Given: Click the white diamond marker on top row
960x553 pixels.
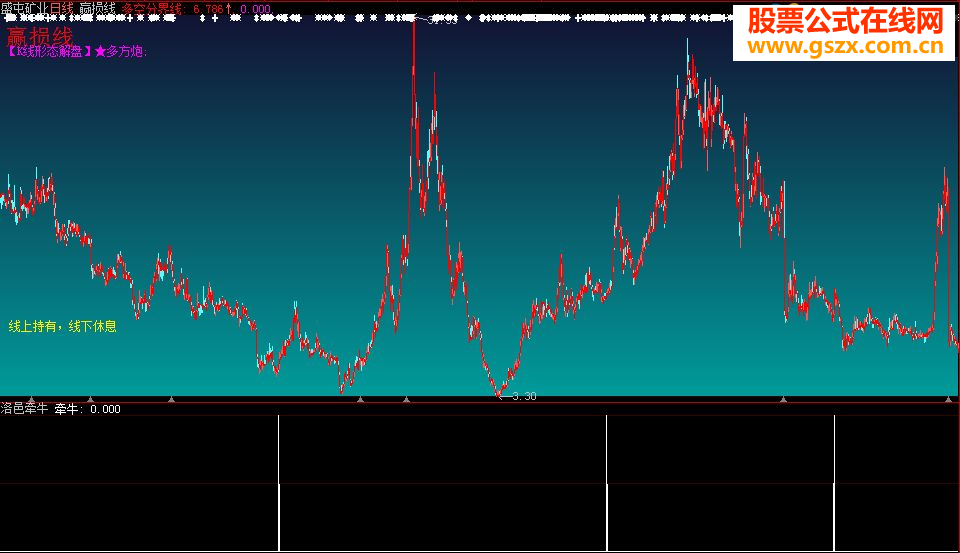Looking at the screenshot, I should tap(468, 18).
